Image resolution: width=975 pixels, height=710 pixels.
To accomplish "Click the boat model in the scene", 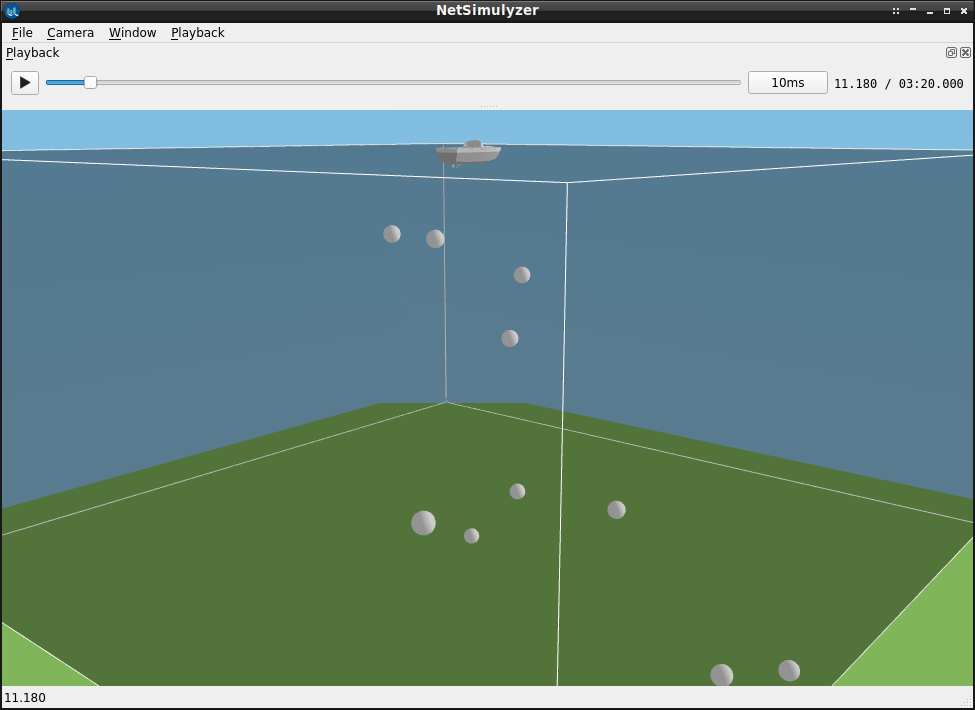I will coord(468,152).
